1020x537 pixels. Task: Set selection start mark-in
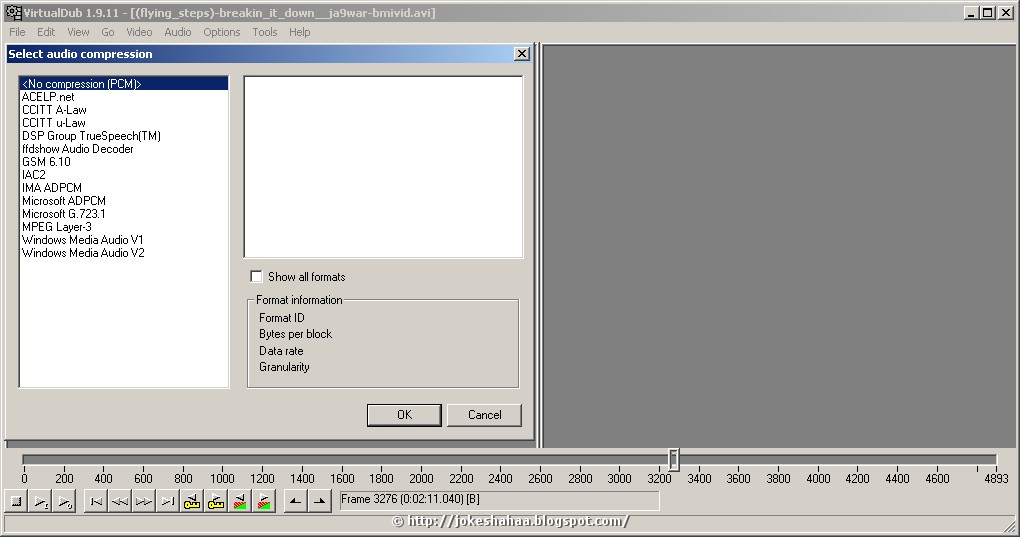click(x=296, y=501)
